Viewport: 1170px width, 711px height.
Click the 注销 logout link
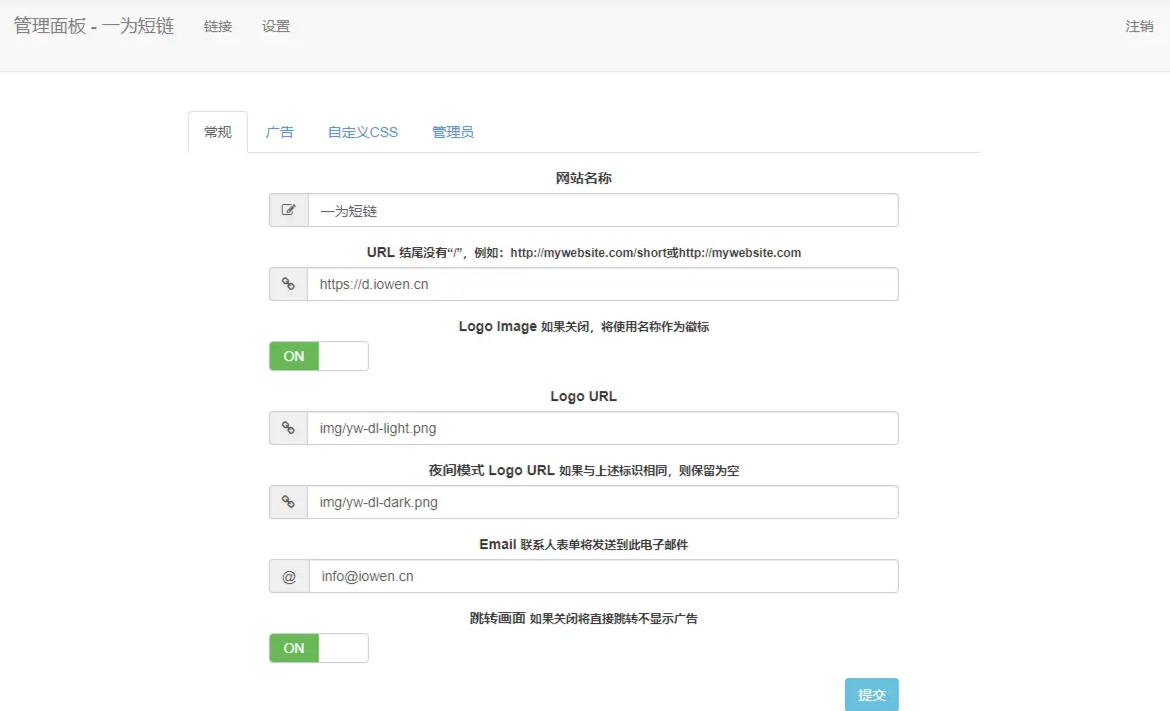(1139, 26)
